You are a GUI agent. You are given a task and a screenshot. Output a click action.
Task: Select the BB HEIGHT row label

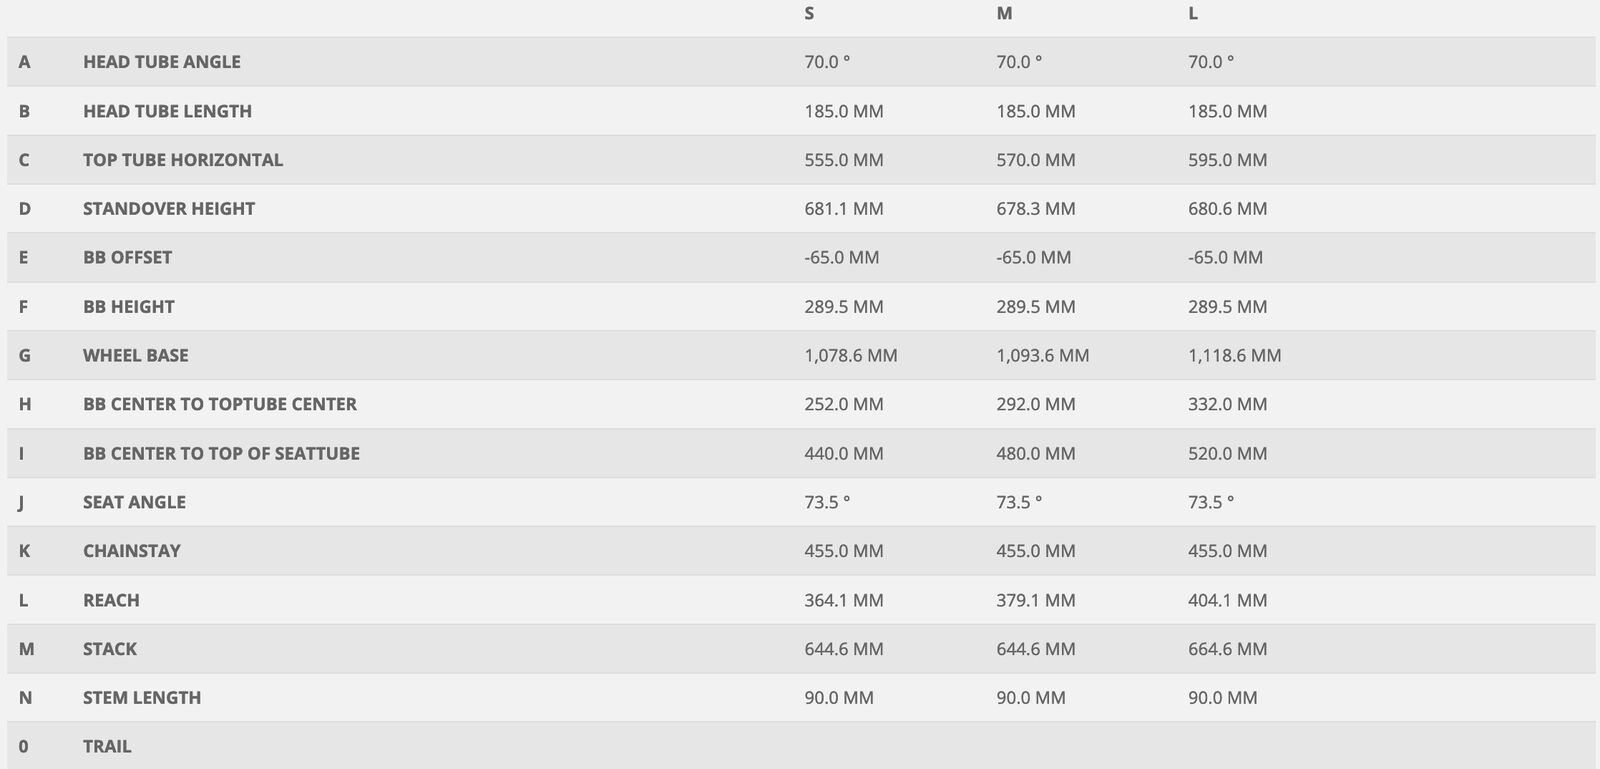(129, 307)
